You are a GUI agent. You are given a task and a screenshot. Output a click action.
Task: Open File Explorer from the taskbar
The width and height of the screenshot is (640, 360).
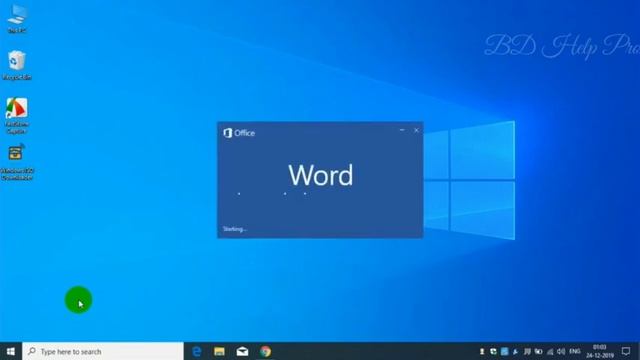tap(219, 351)
